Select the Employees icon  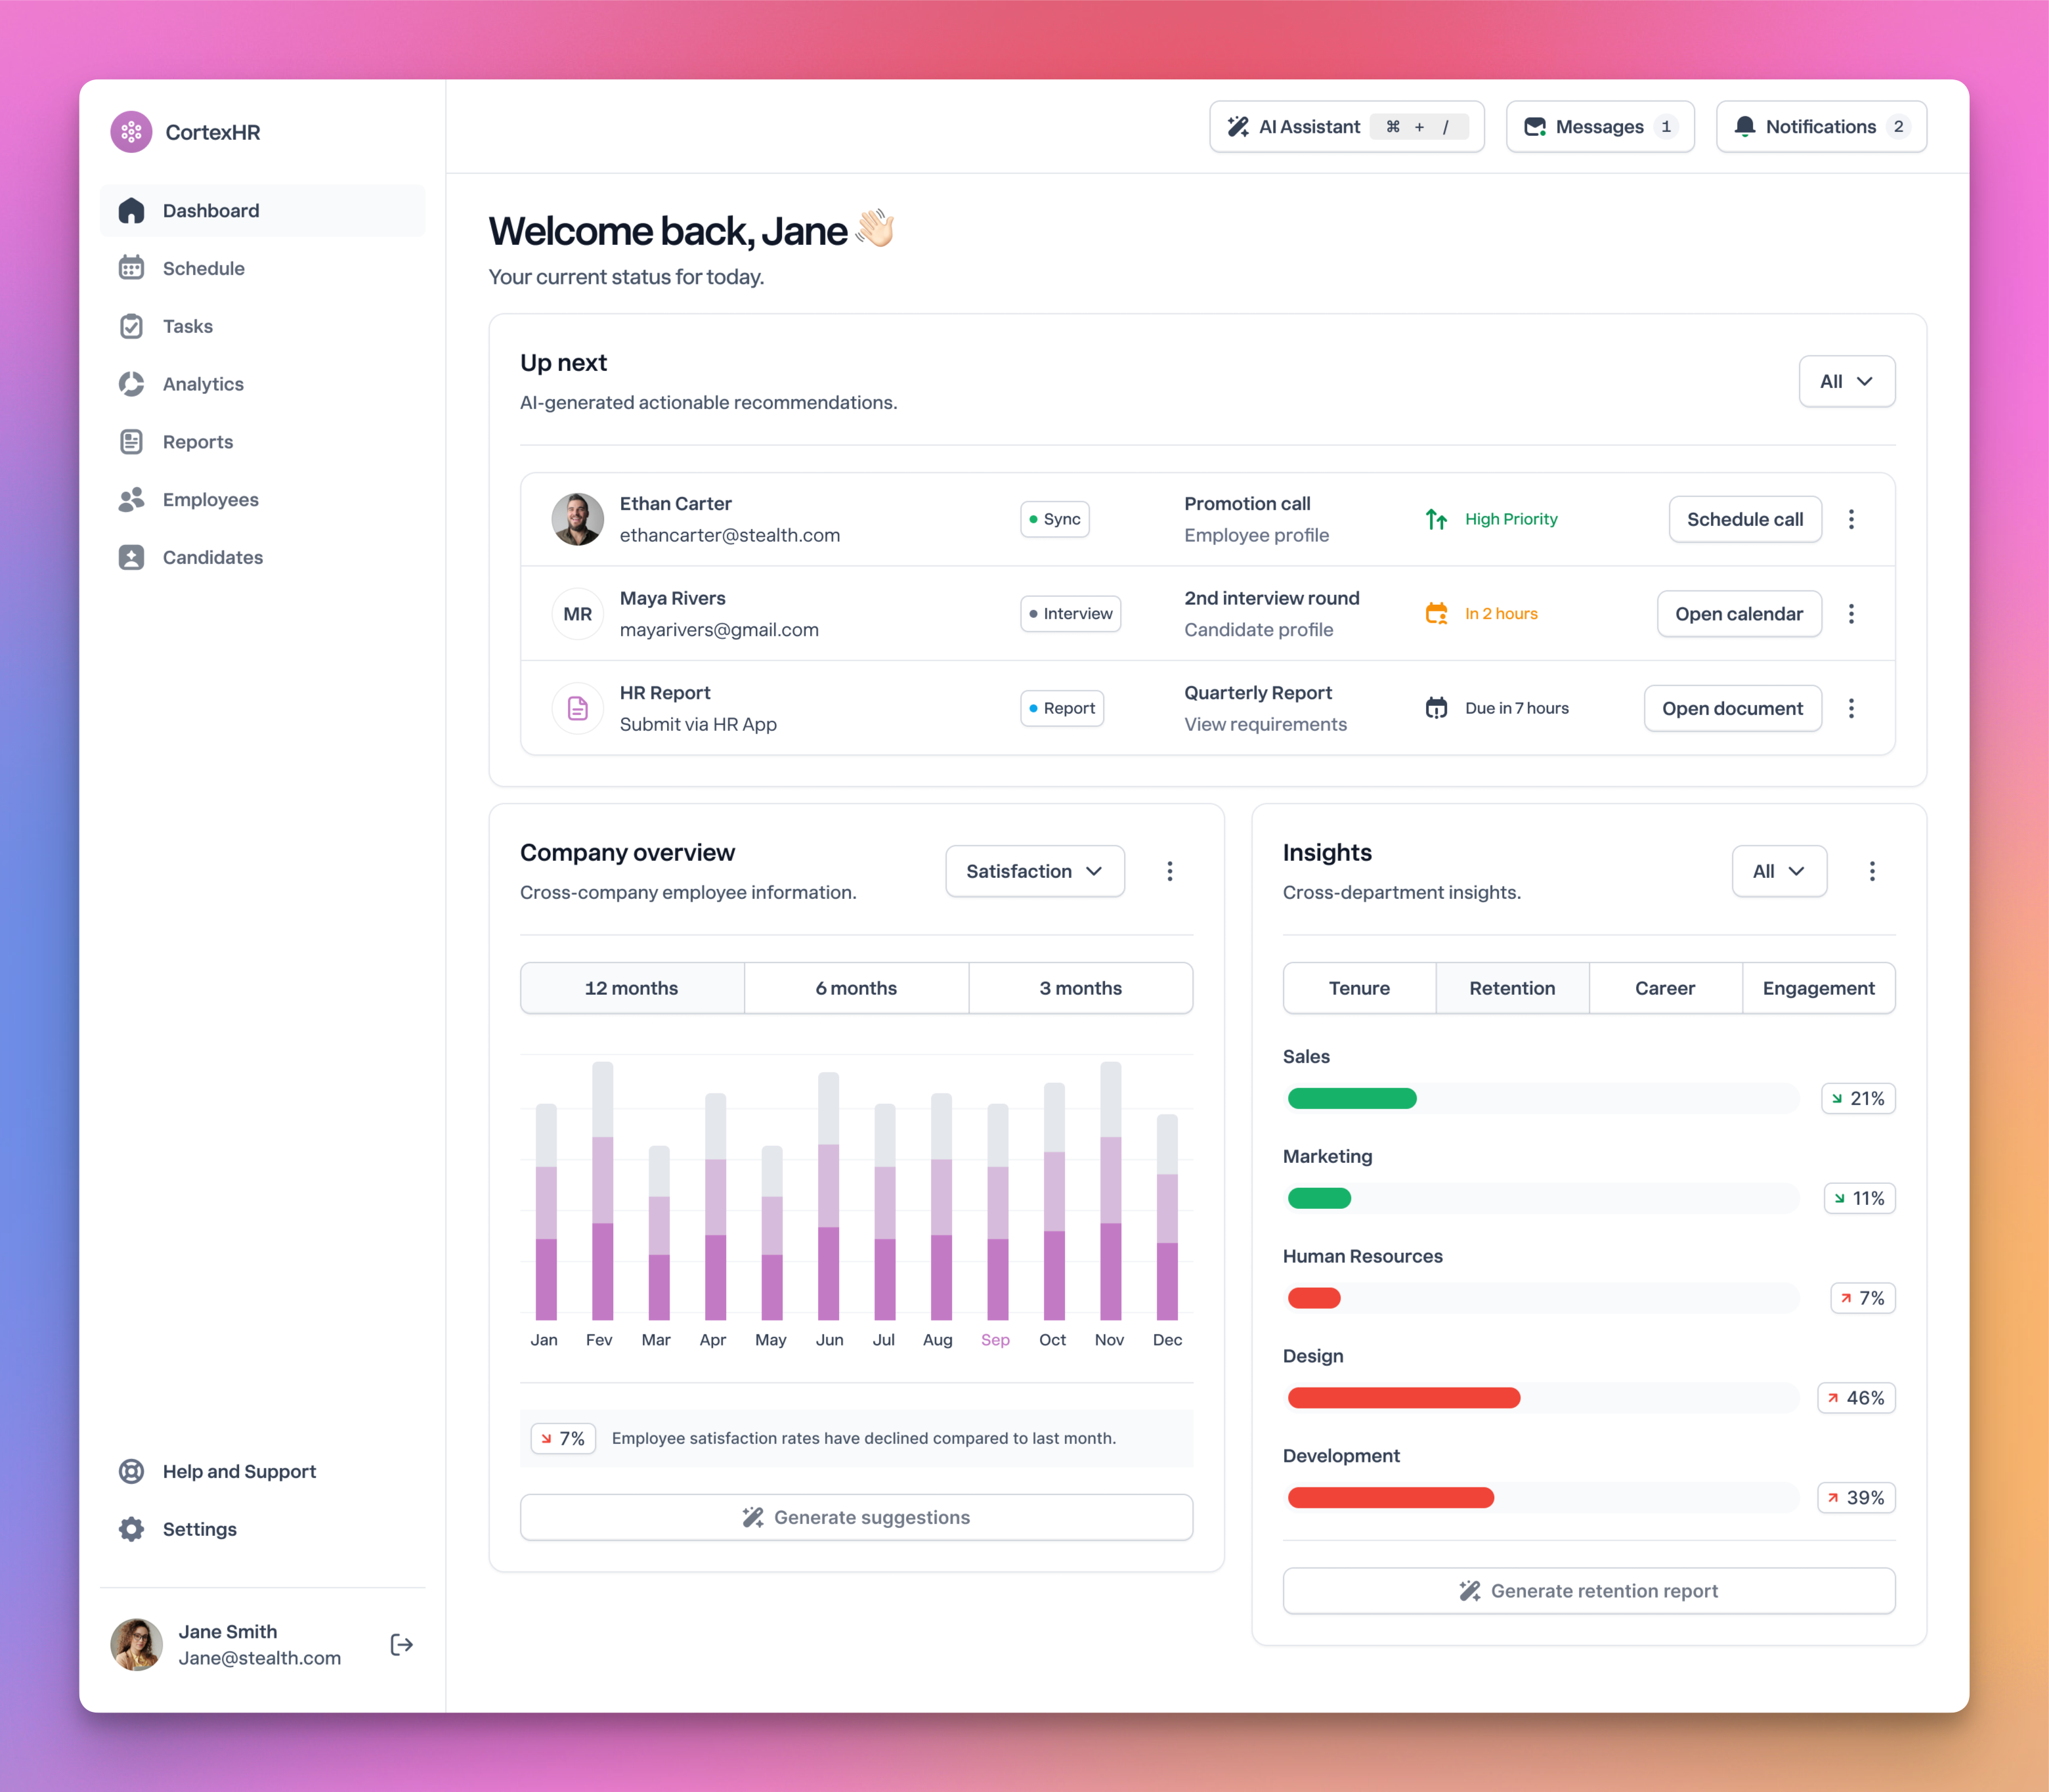tap(132, 499)
